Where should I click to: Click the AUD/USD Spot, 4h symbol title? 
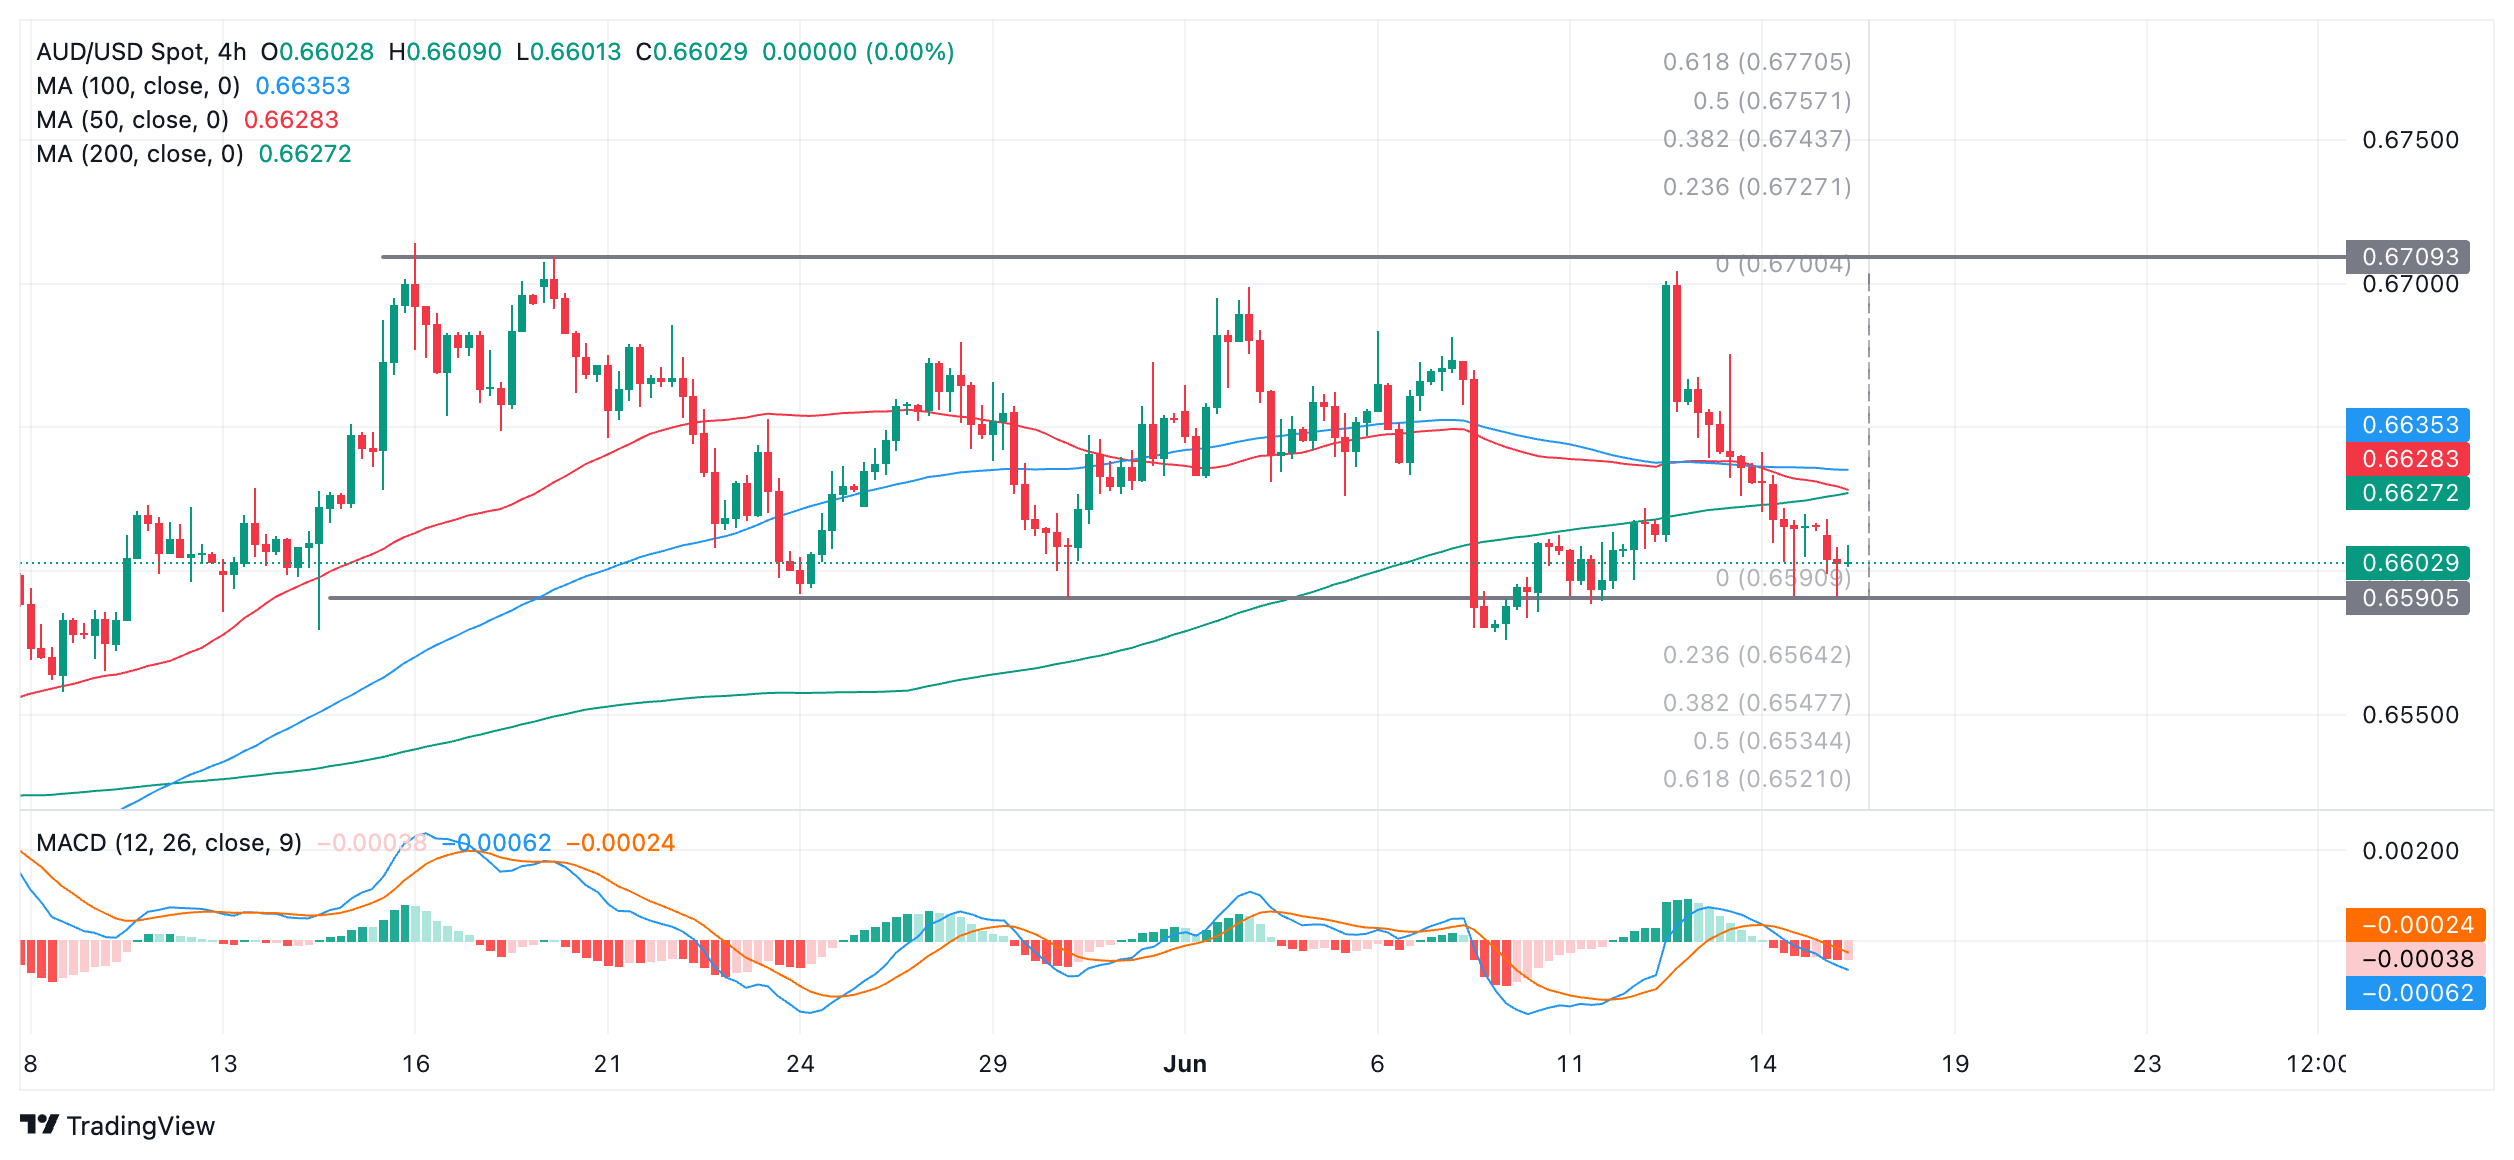click(x=141, y=52)
